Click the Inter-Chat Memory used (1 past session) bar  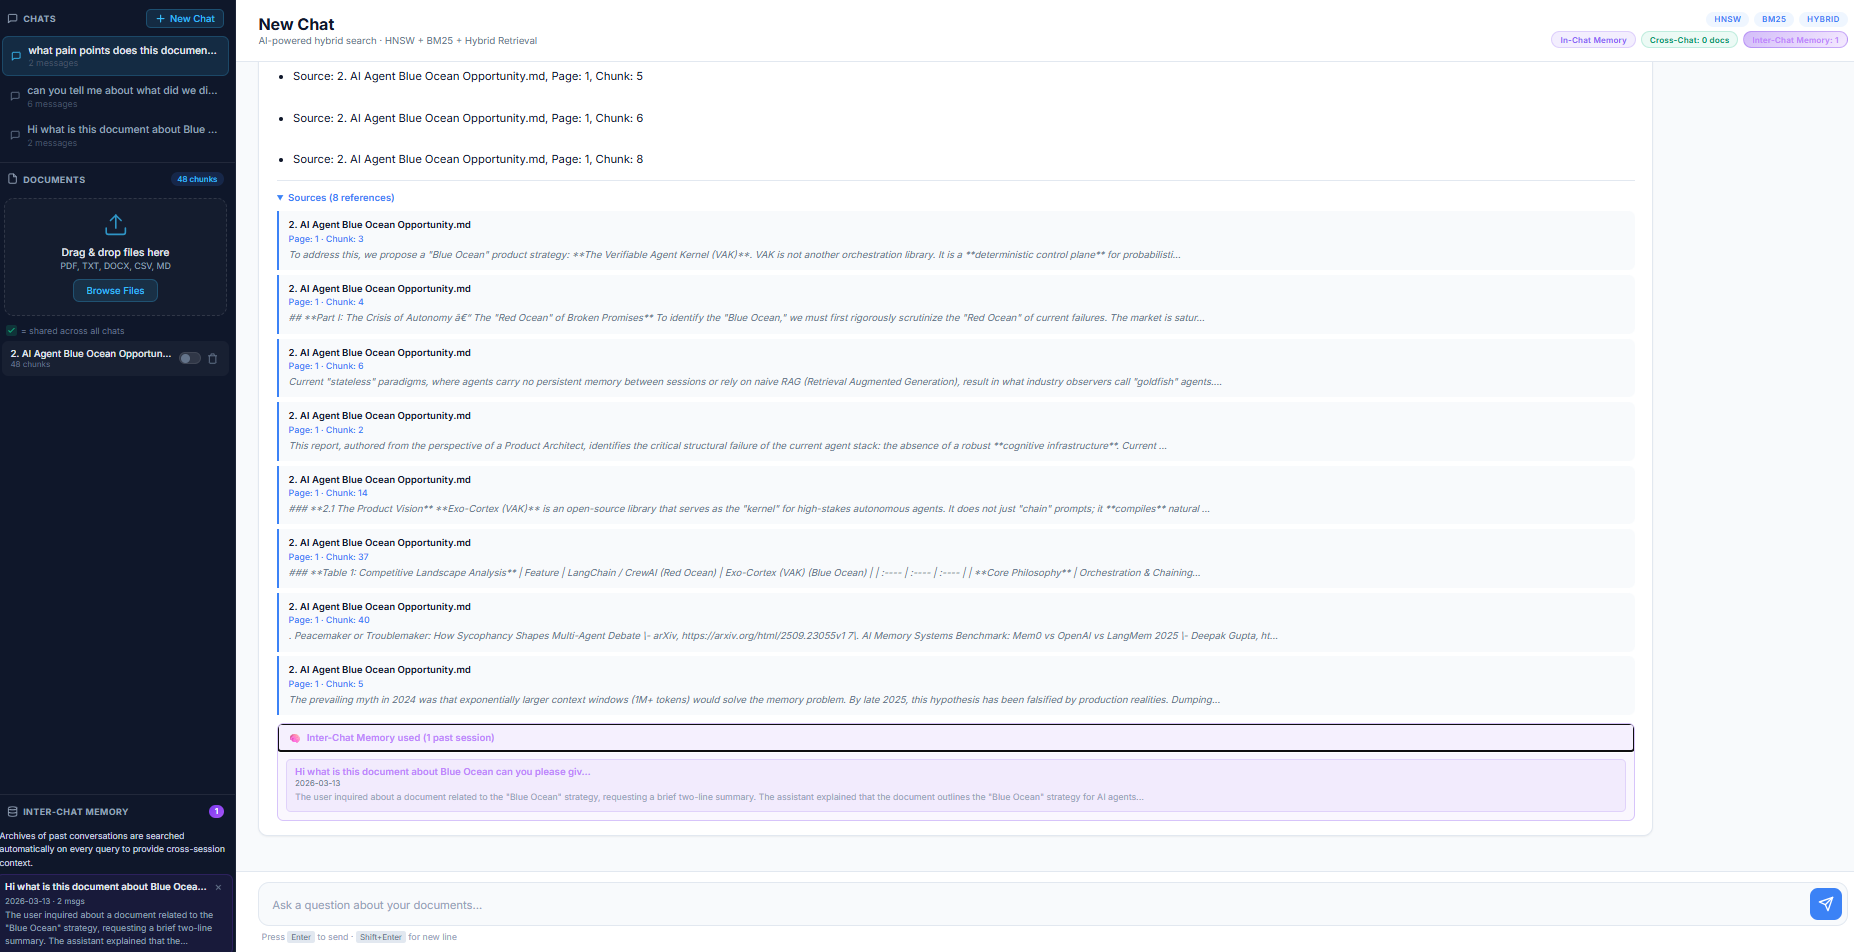pyautogui.click(x=956, y=738)
